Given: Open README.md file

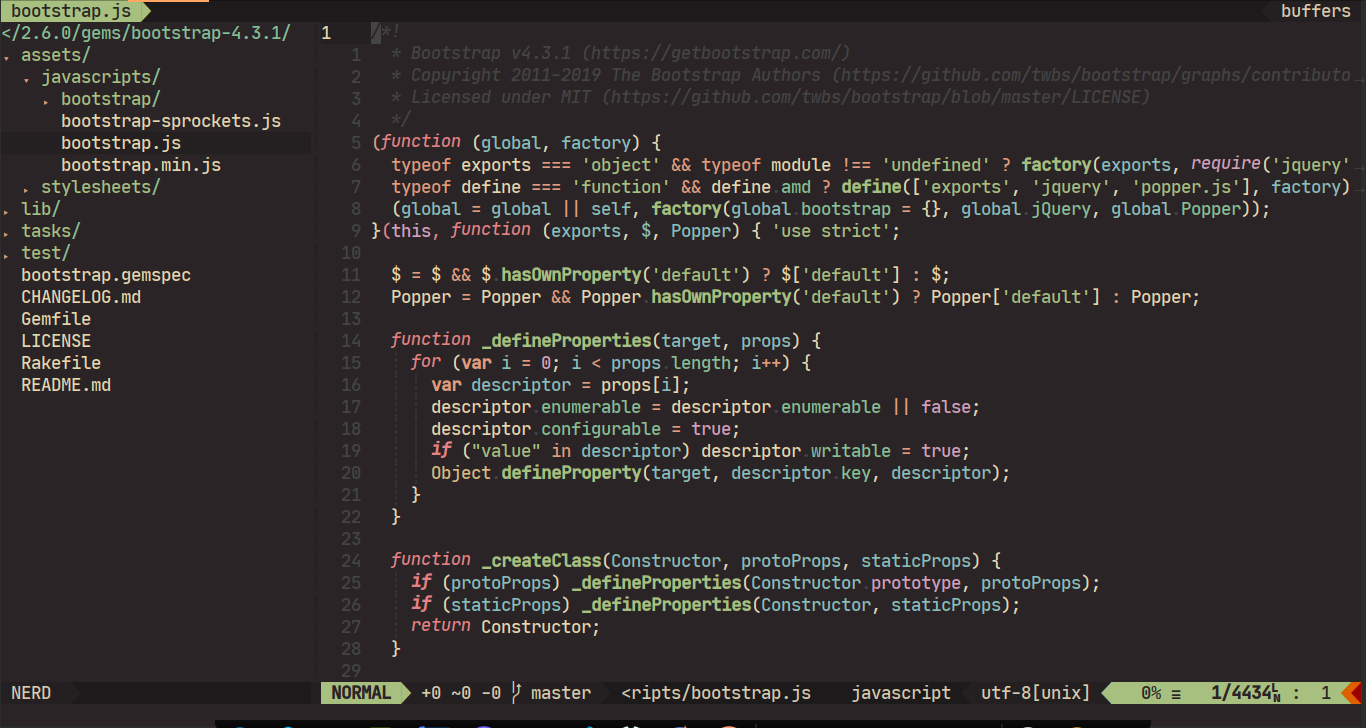Looking at the screenshot, I should (66, 385).
